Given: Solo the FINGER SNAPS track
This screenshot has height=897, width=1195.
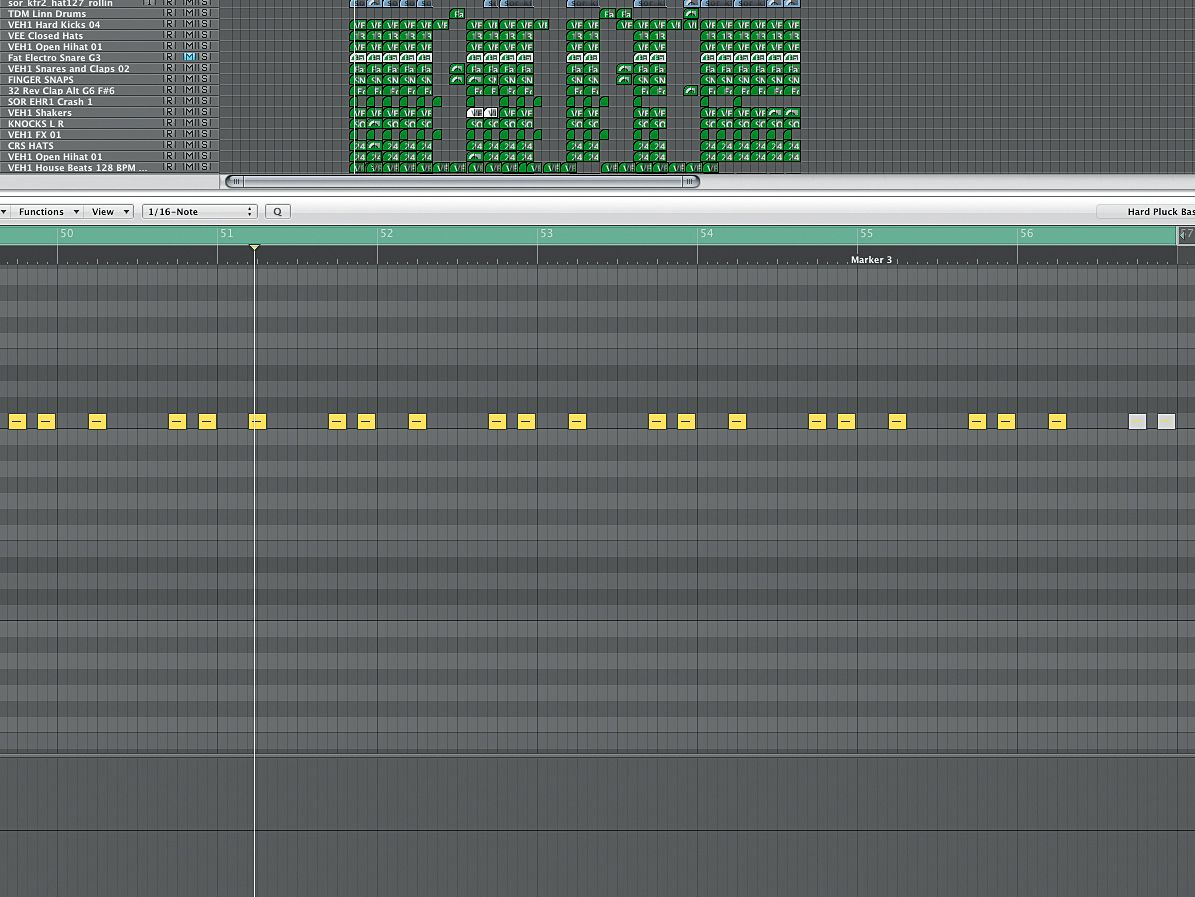Looking at the screenshot, I should 205,79.
